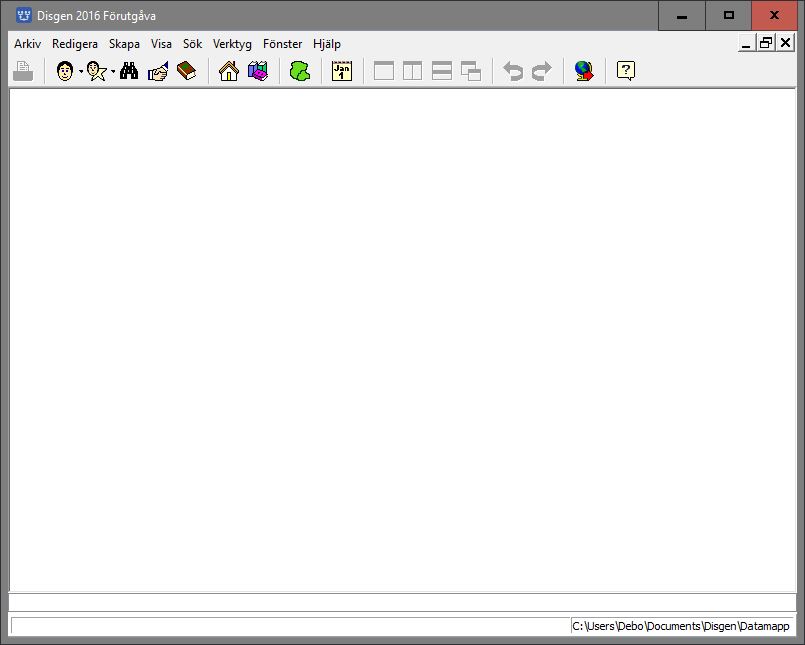
Task: Minimize the Disgen 2016 window
Action: [682, 15]
